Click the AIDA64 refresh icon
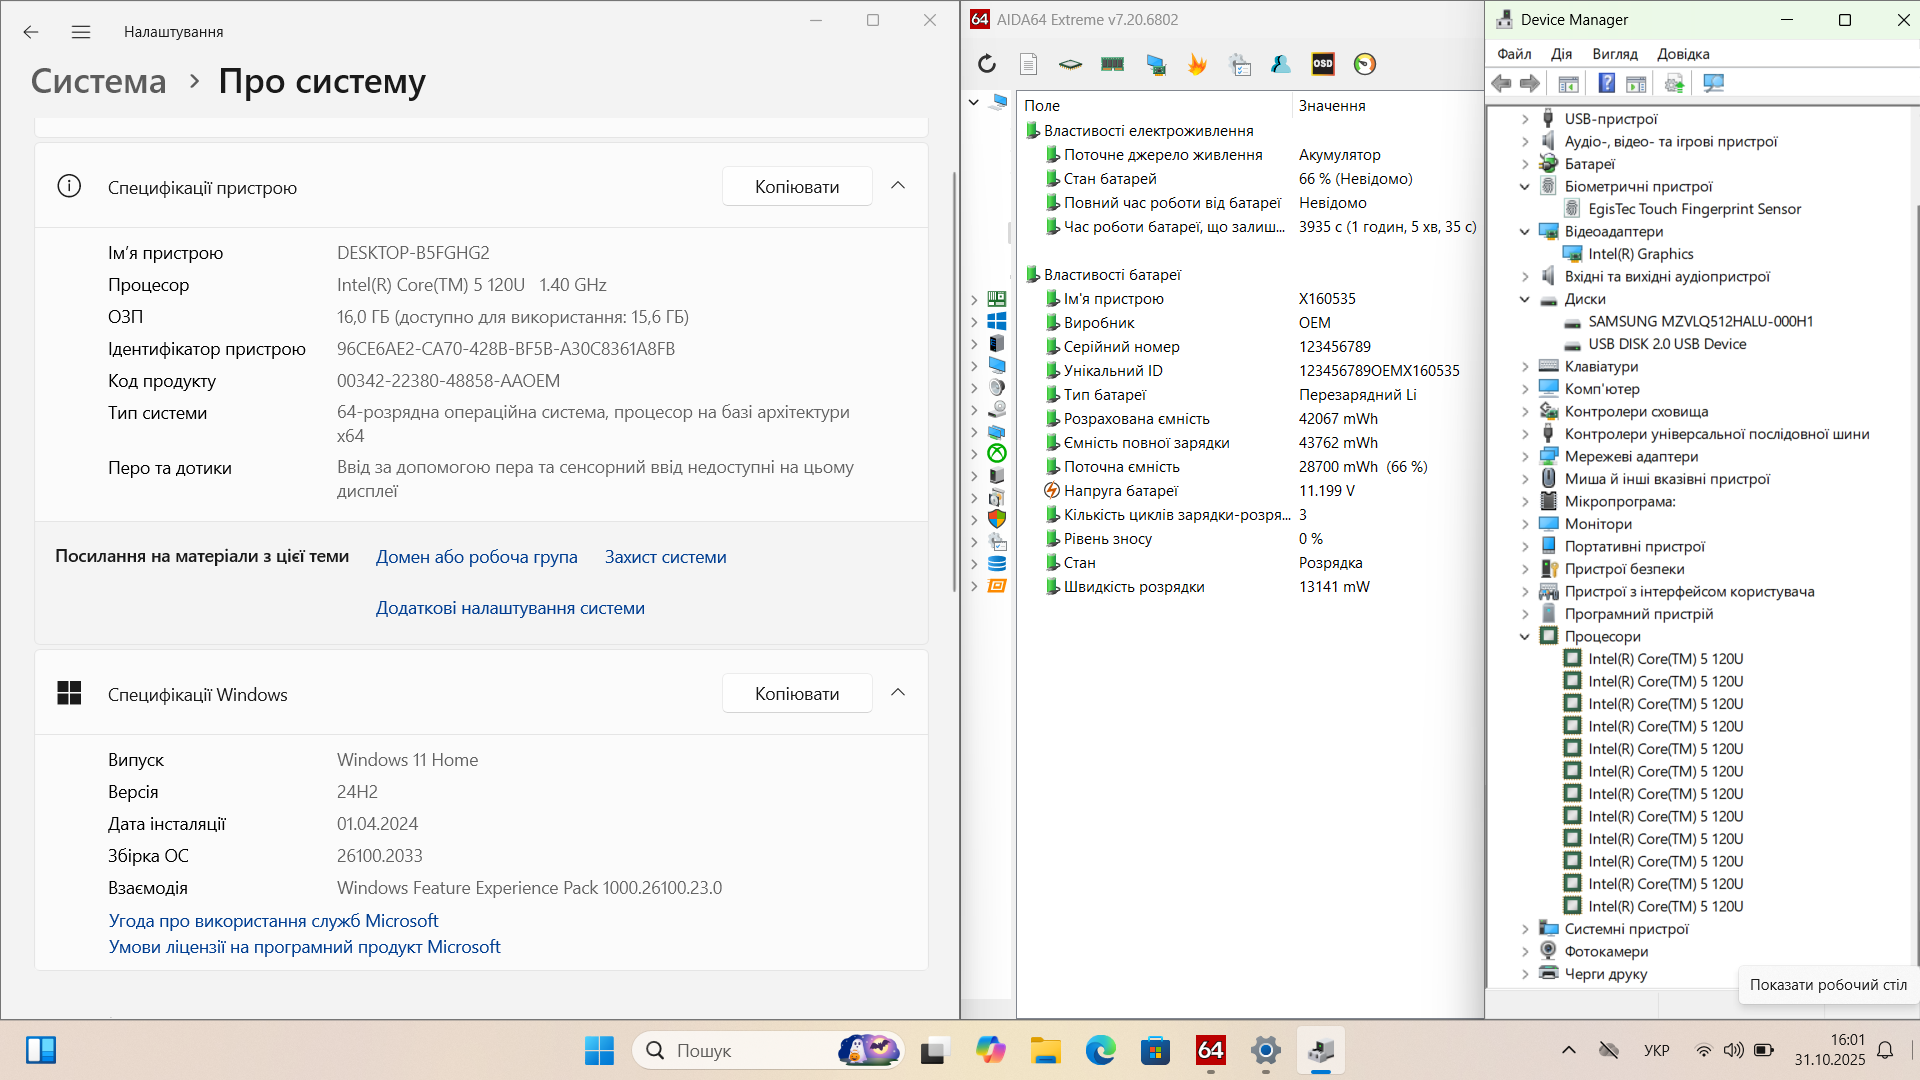The image size is (1920, 1080). (x=987, y=64)
